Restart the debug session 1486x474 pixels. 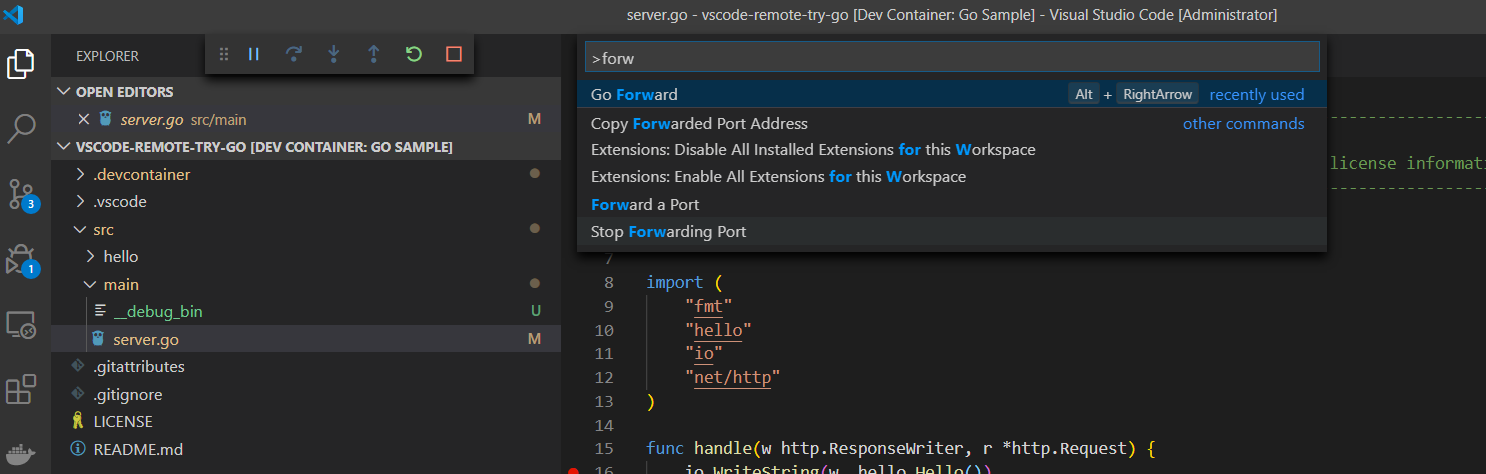pyautogui.click(x=414, y=54)
